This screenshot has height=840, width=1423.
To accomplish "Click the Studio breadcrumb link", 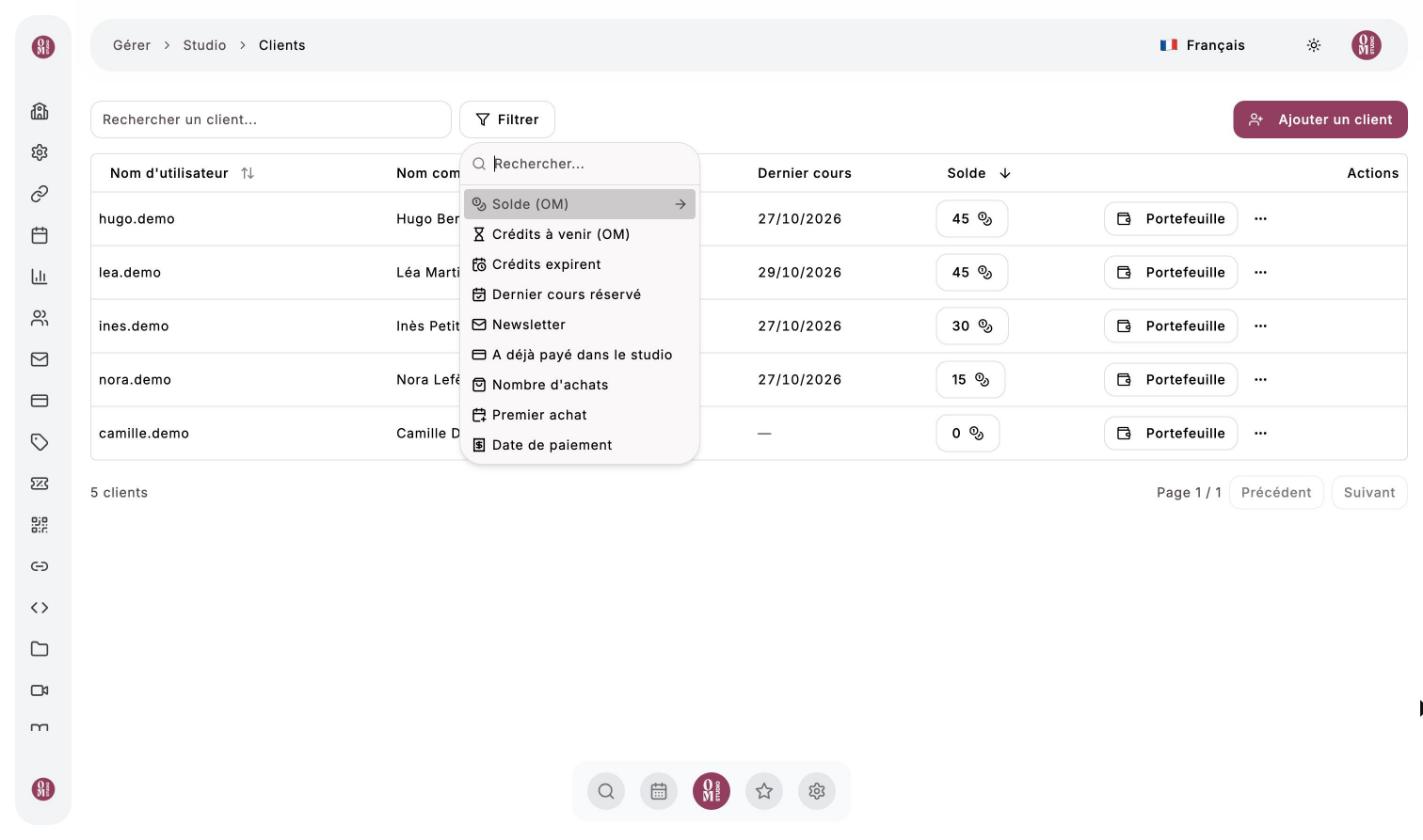I will 204,45.
